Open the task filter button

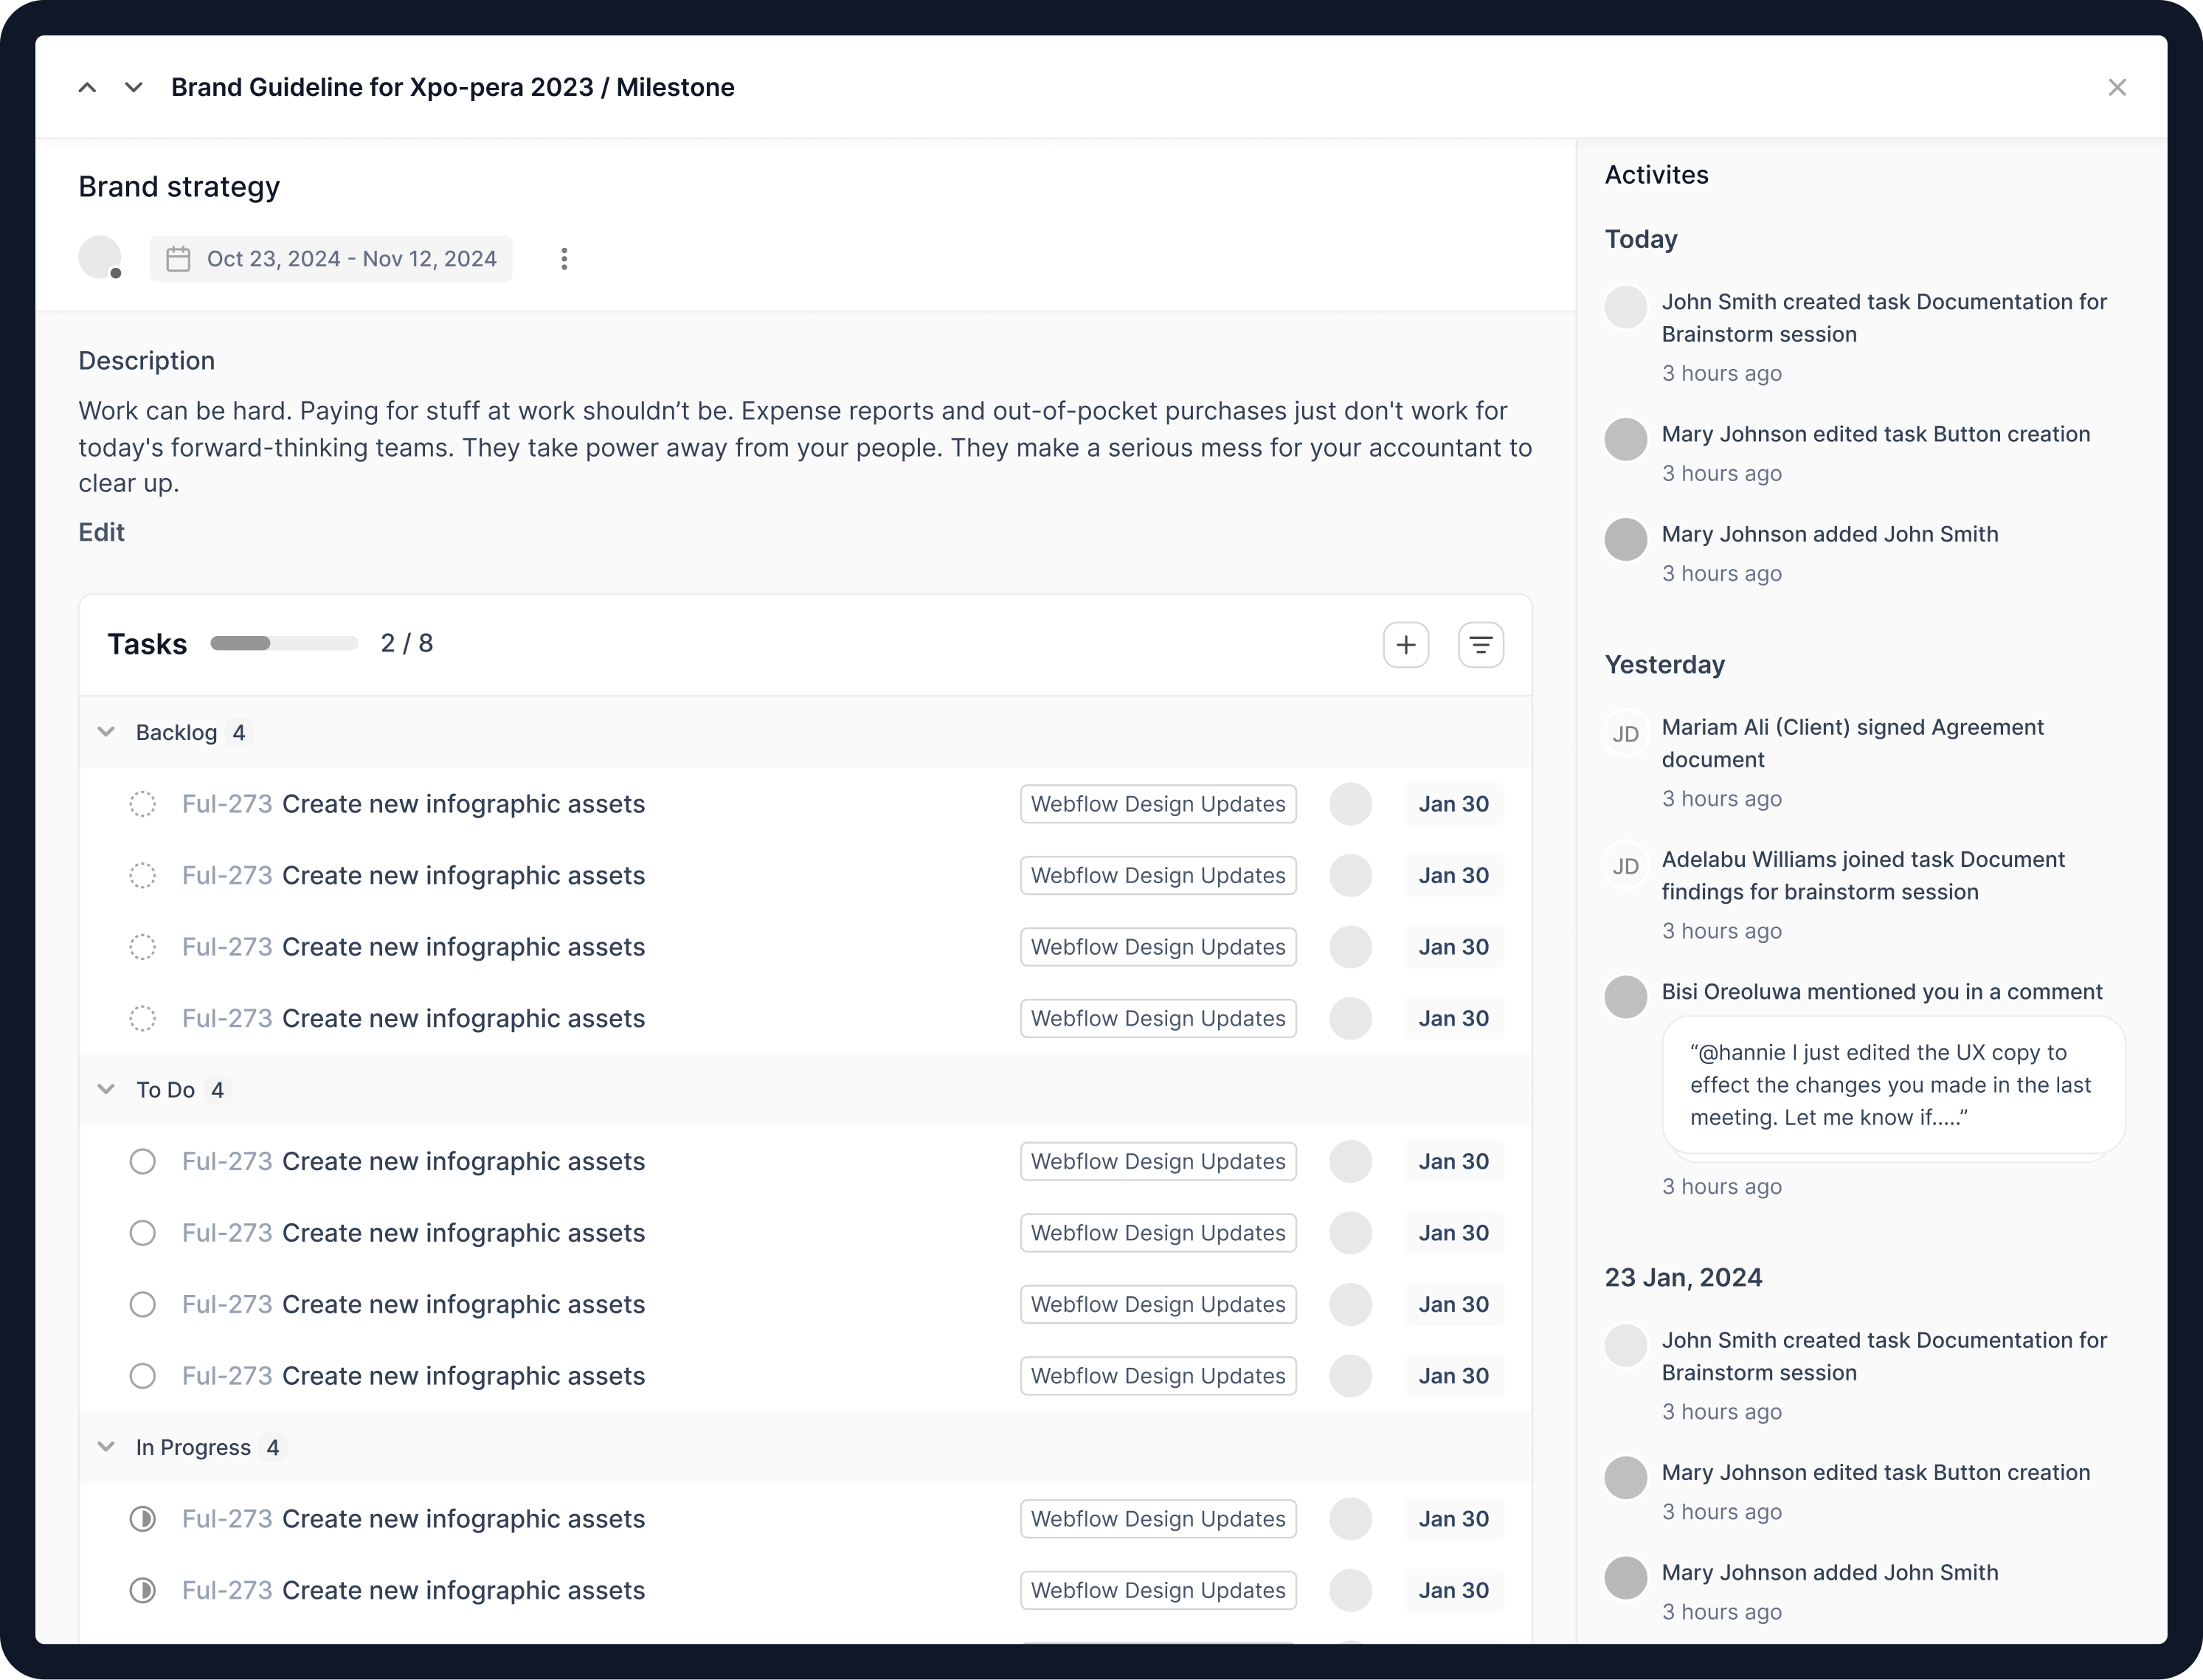1481,644
